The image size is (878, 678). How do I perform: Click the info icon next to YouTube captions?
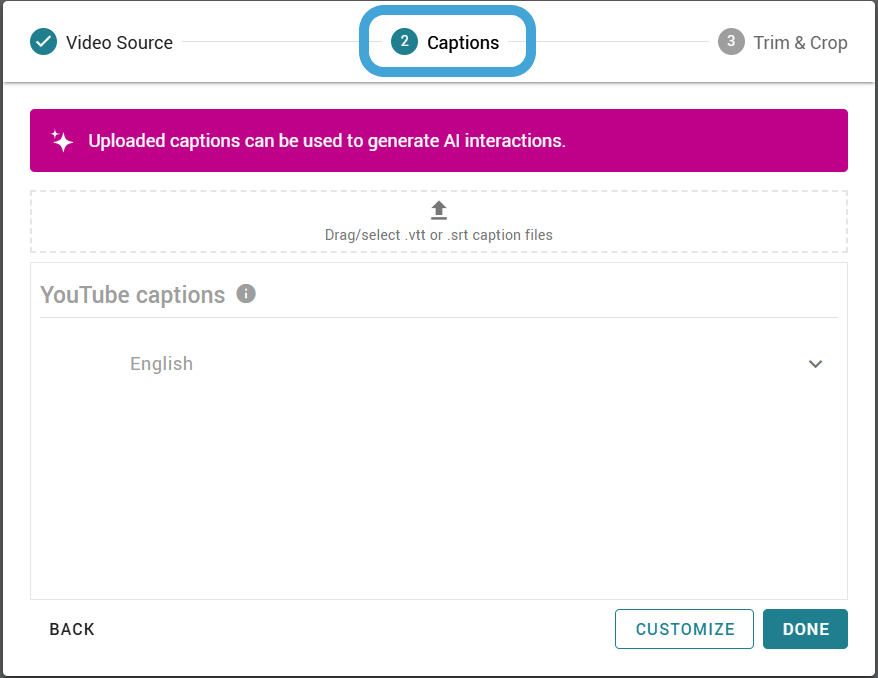pyautogui.click(x=247, y=293)
